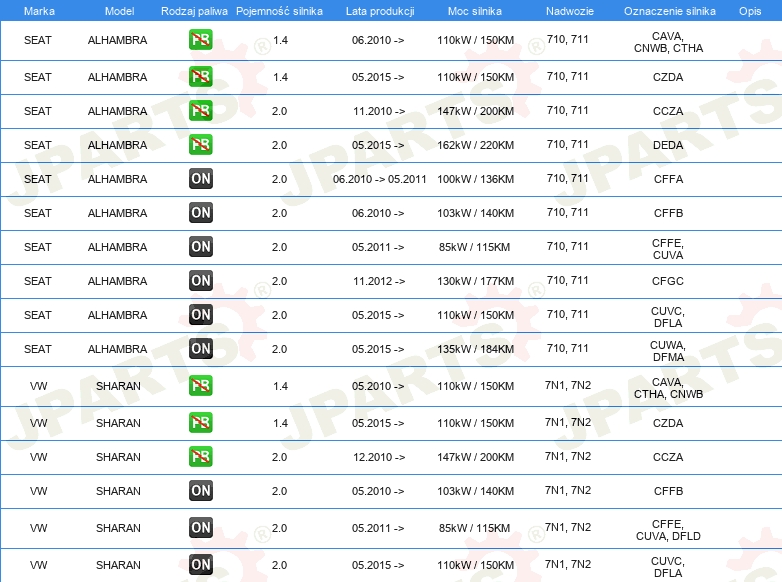
Task: Click engine capacity 1.4 in SEAT CZDA row
Action: pyautogui.click(x=280, y=77)
